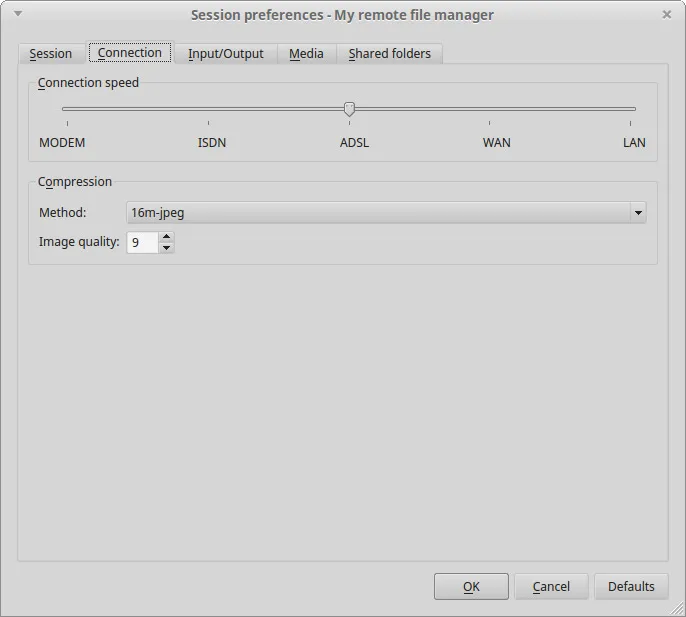Click the connection speed slider handle
Image resolution: width=686 pixels, height=617 pixels.
[x=349, y=109]
